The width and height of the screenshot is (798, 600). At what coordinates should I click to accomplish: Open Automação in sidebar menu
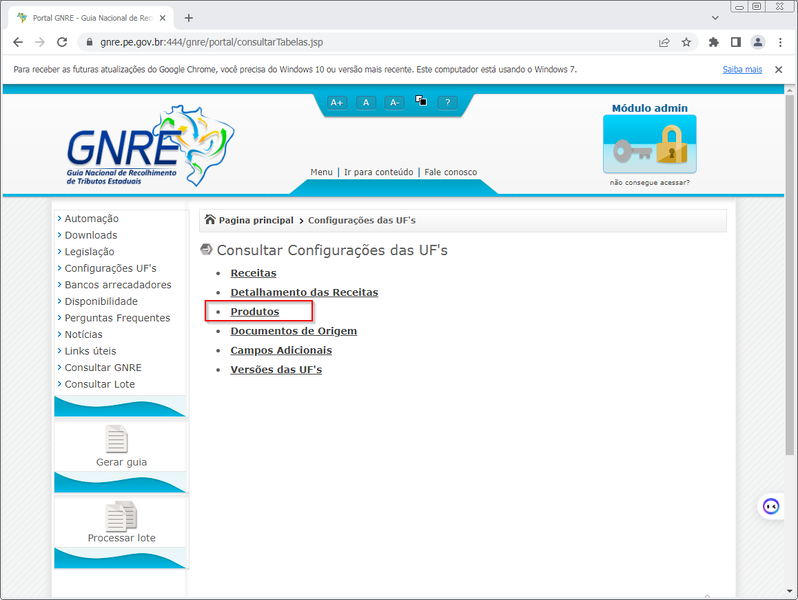[x=91, y=218]
